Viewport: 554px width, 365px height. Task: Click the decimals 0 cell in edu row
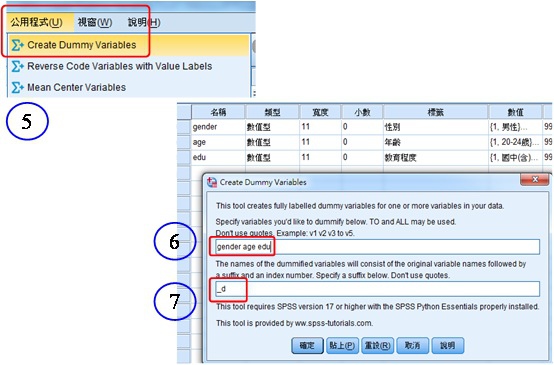[362, 157]
